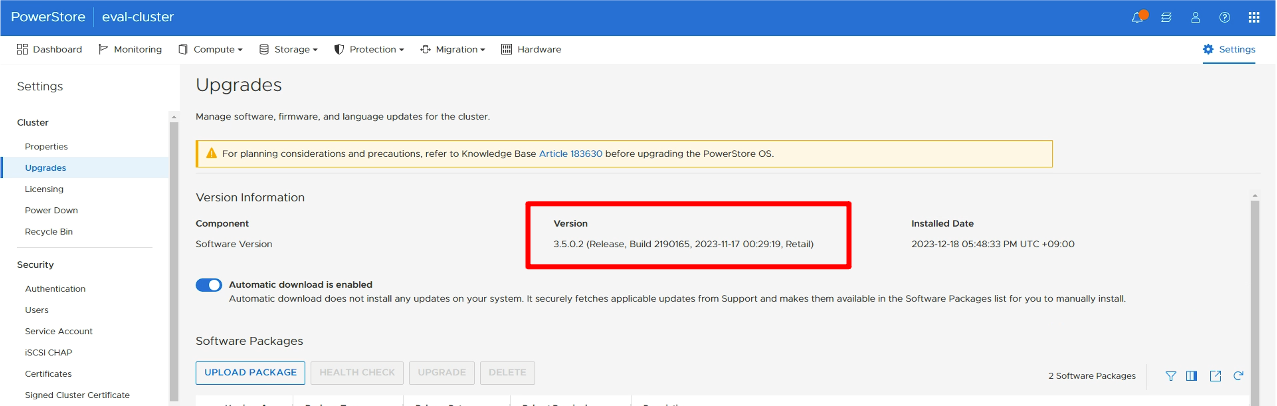Click the filter icon for Software Packages
This screenshot has height=406, width=1277.
click(x=1170, y=376)
